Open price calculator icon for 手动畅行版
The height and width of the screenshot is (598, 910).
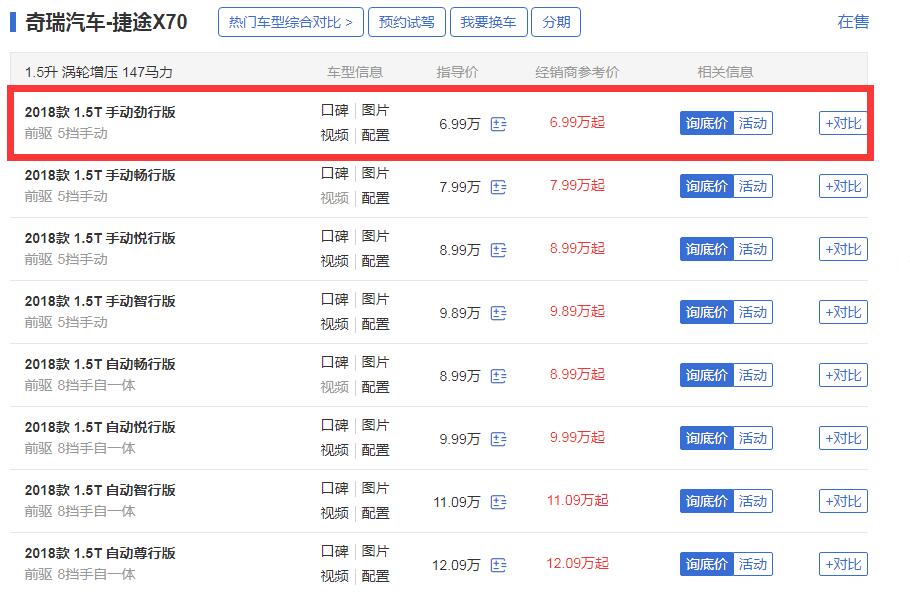(x=498, y=187)
